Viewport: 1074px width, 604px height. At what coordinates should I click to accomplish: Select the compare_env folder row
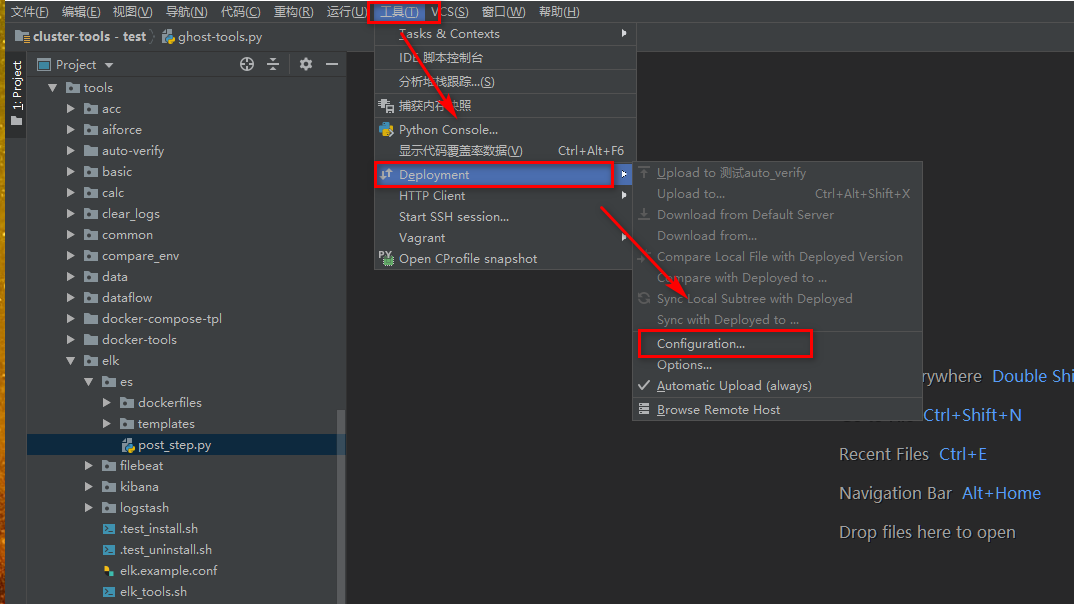(185, 255)
